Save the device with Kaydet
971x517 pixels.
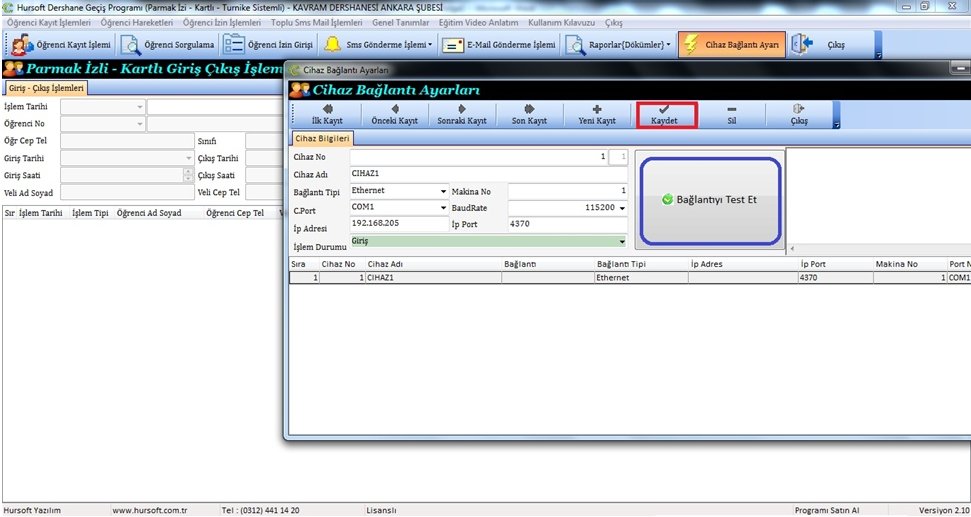[x=665, y=114]
